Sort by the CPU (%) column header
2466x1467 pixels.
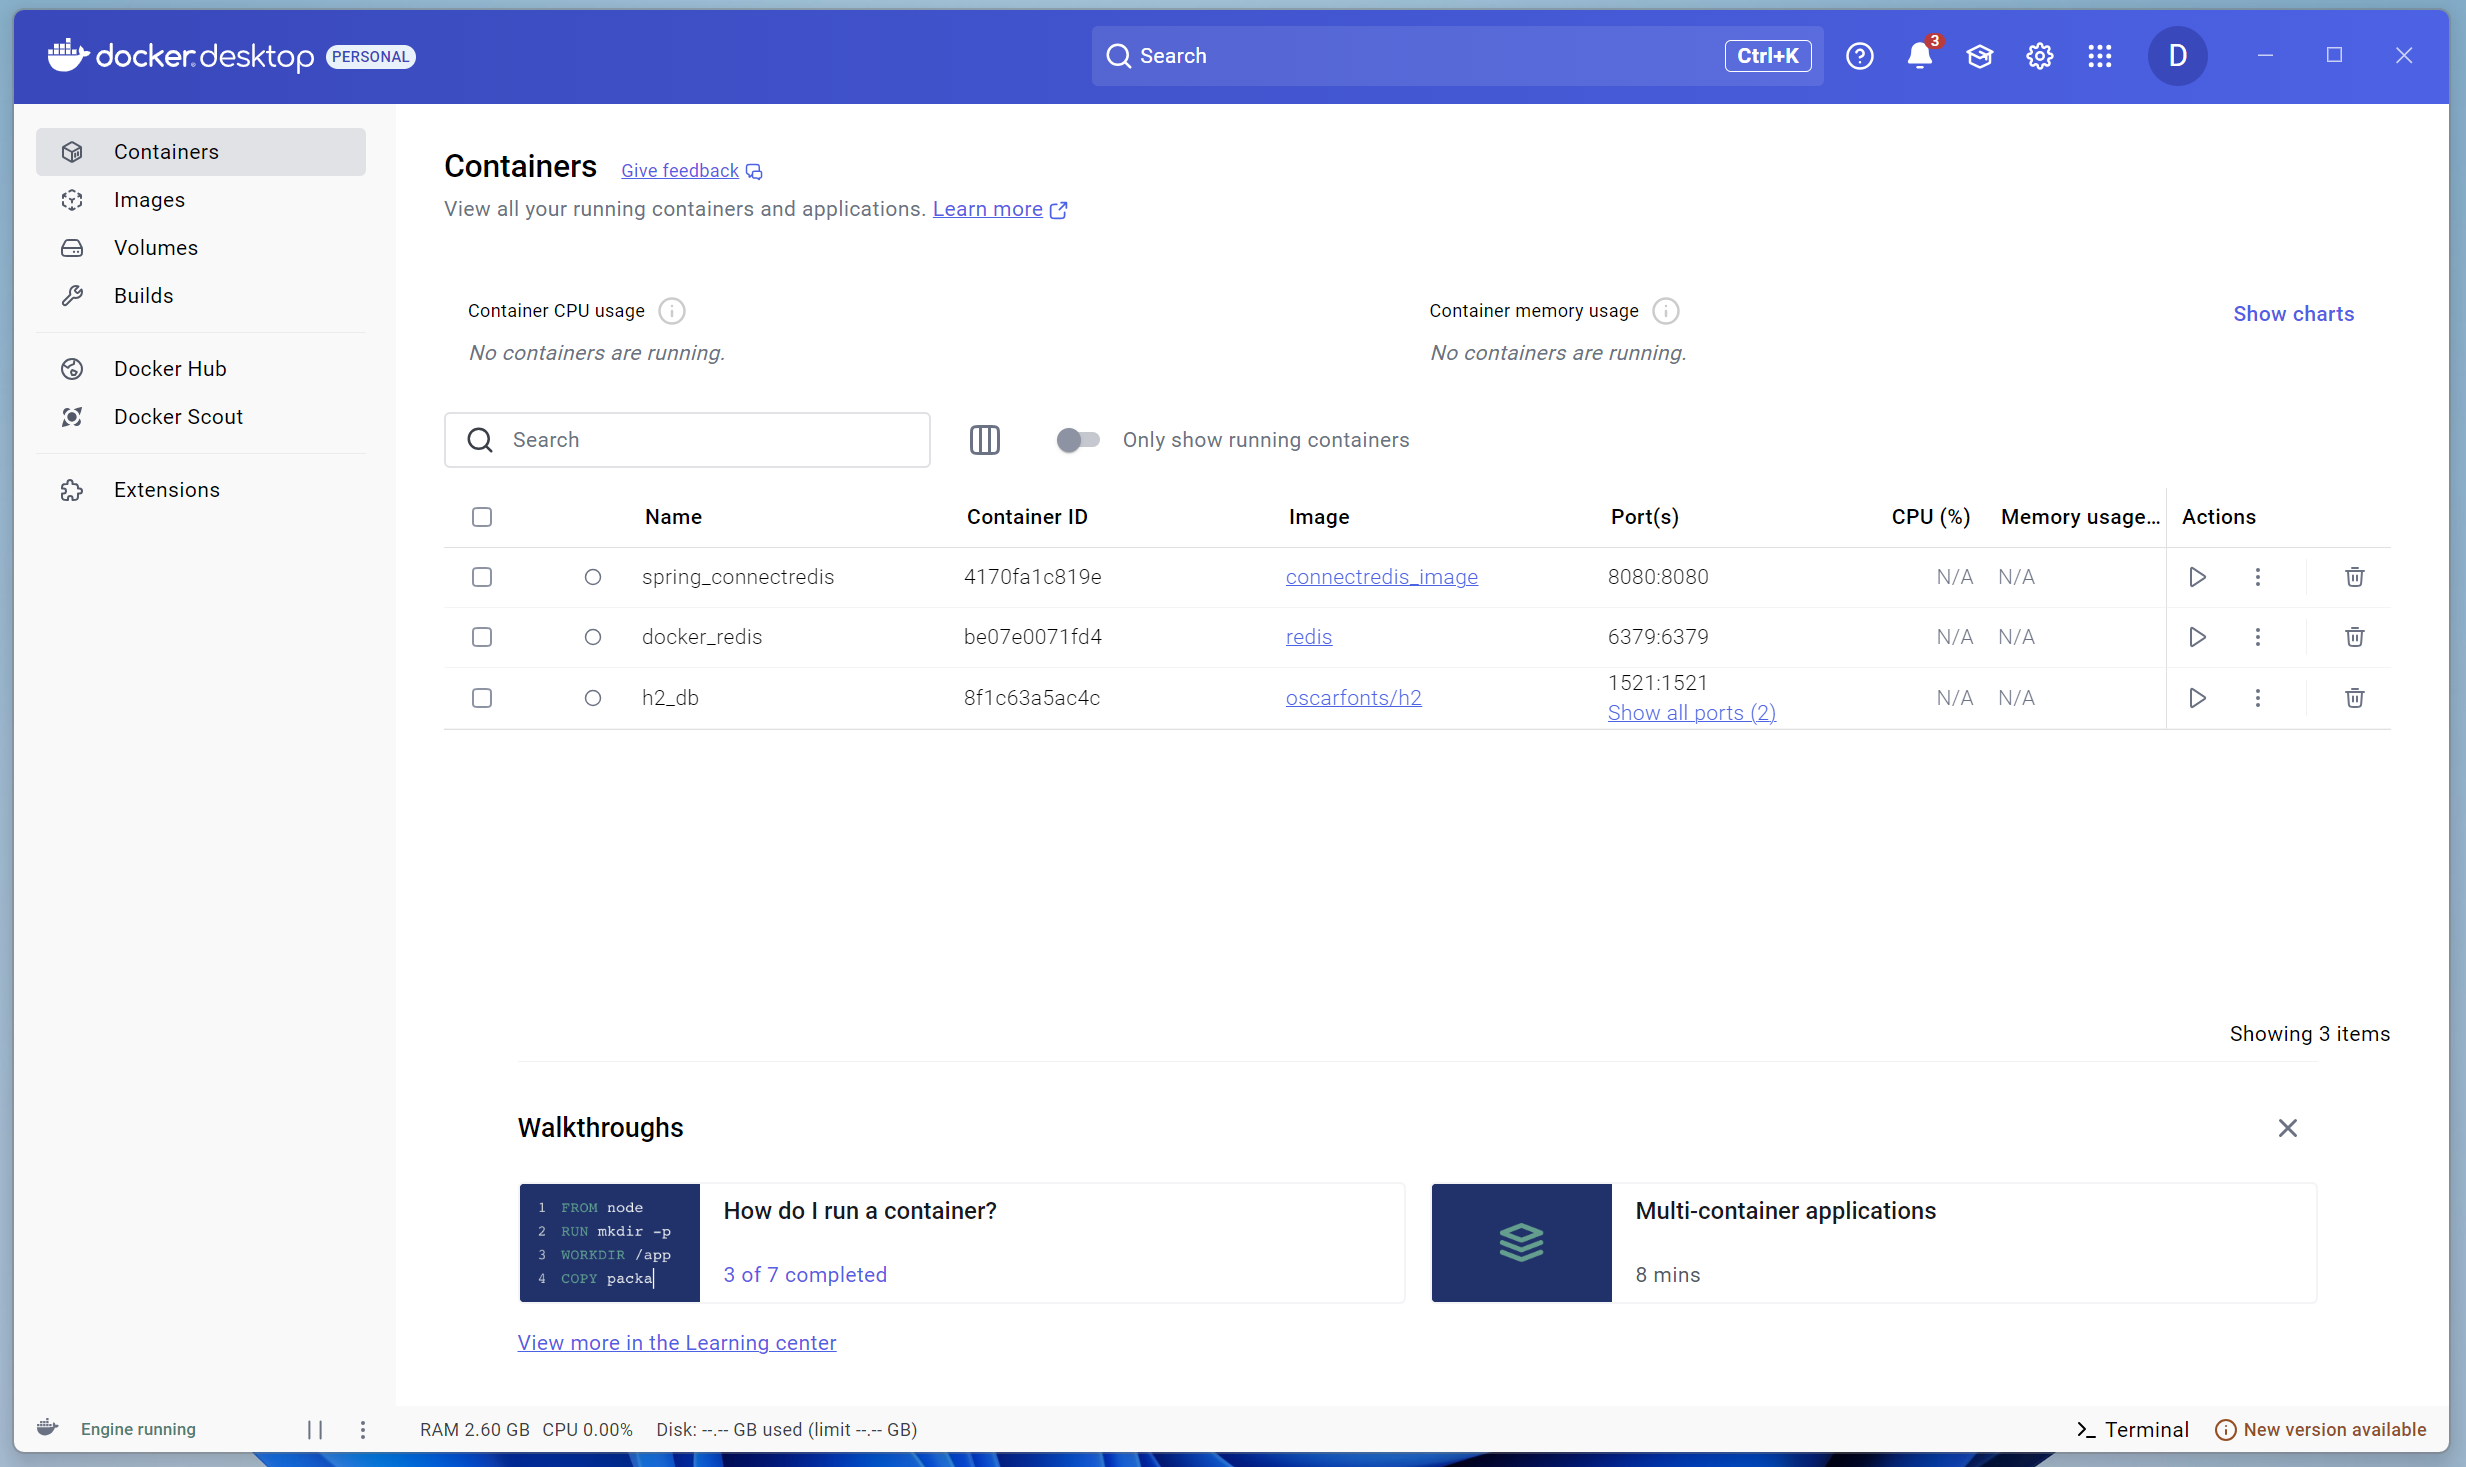(1930, 517)
